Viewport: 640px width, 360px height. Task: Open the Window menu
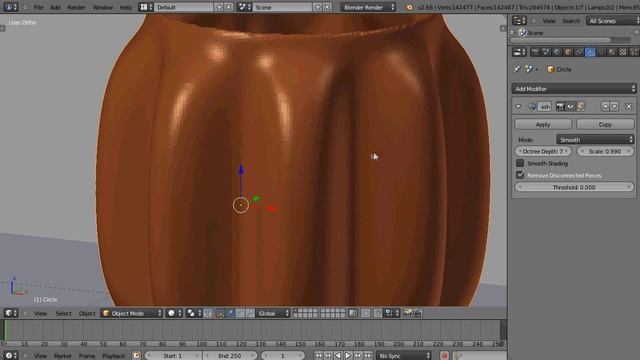point(102,7)
